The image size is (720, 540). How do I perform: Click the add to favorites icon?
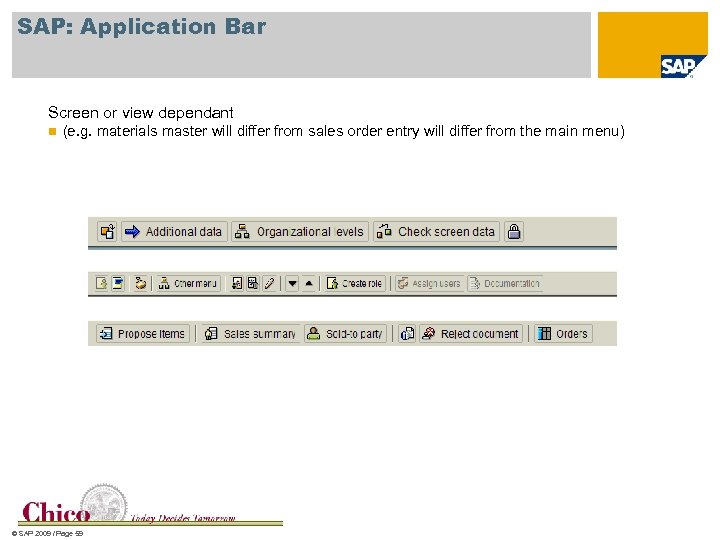[x=236, y=283]
